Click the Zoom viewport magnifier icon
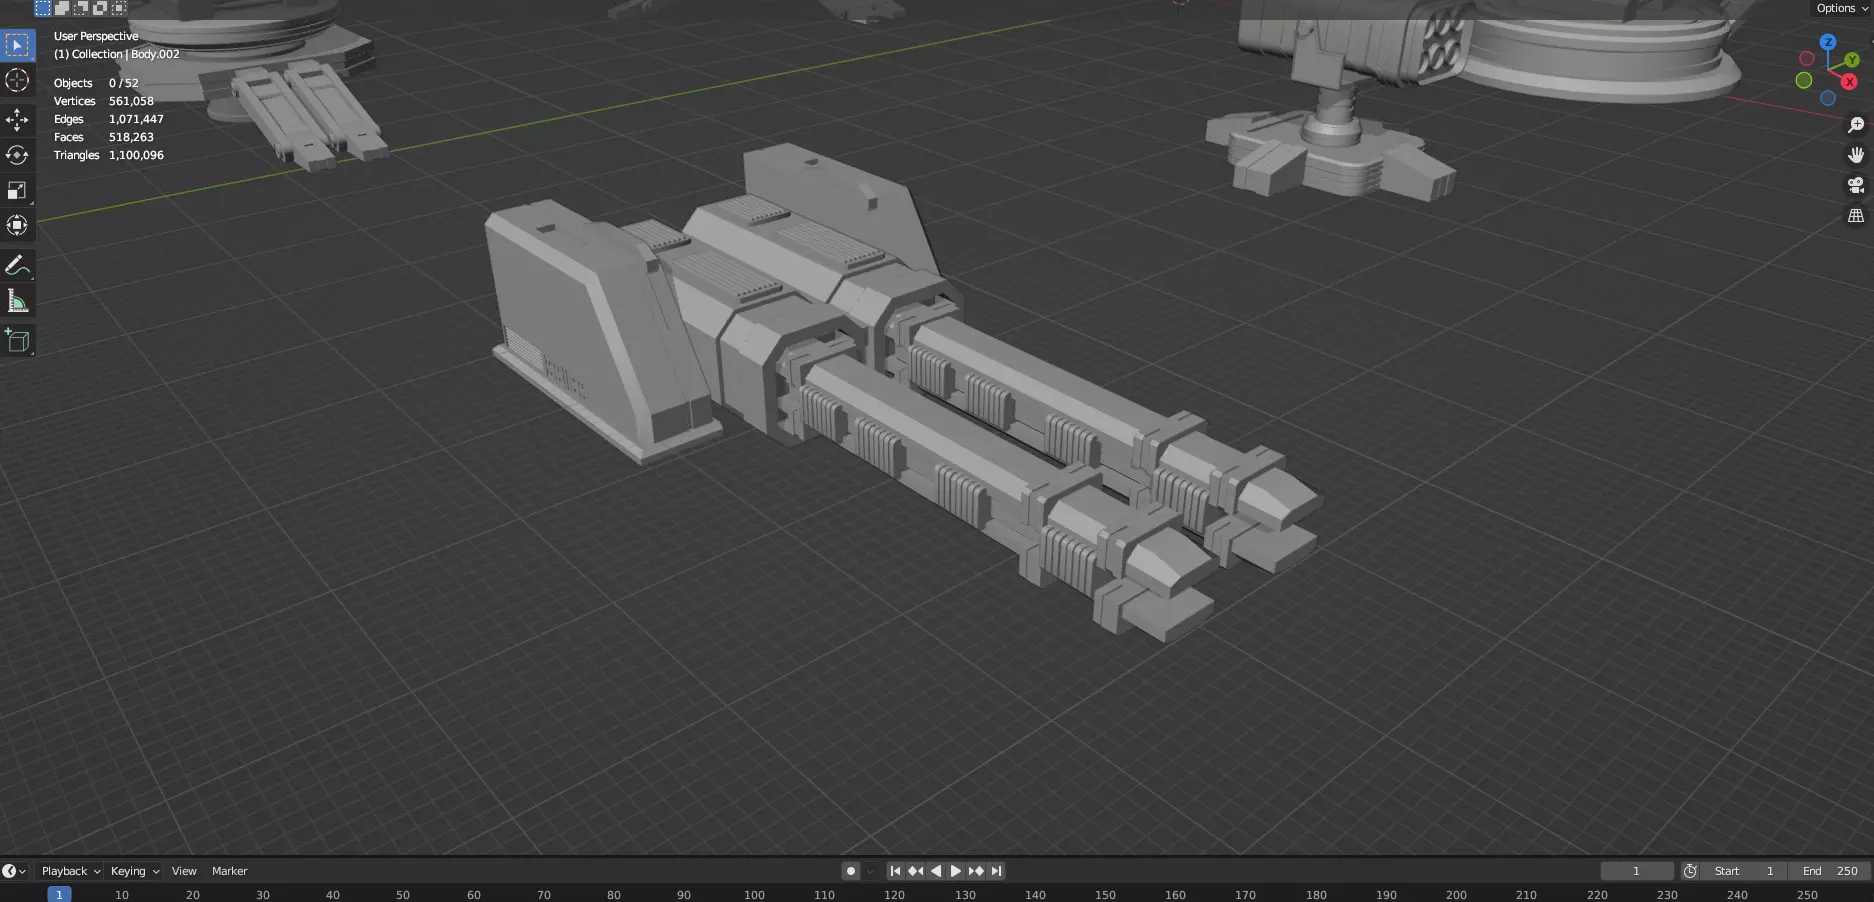This screenshot has width=1874, height=902. [x=1856, y=125]
